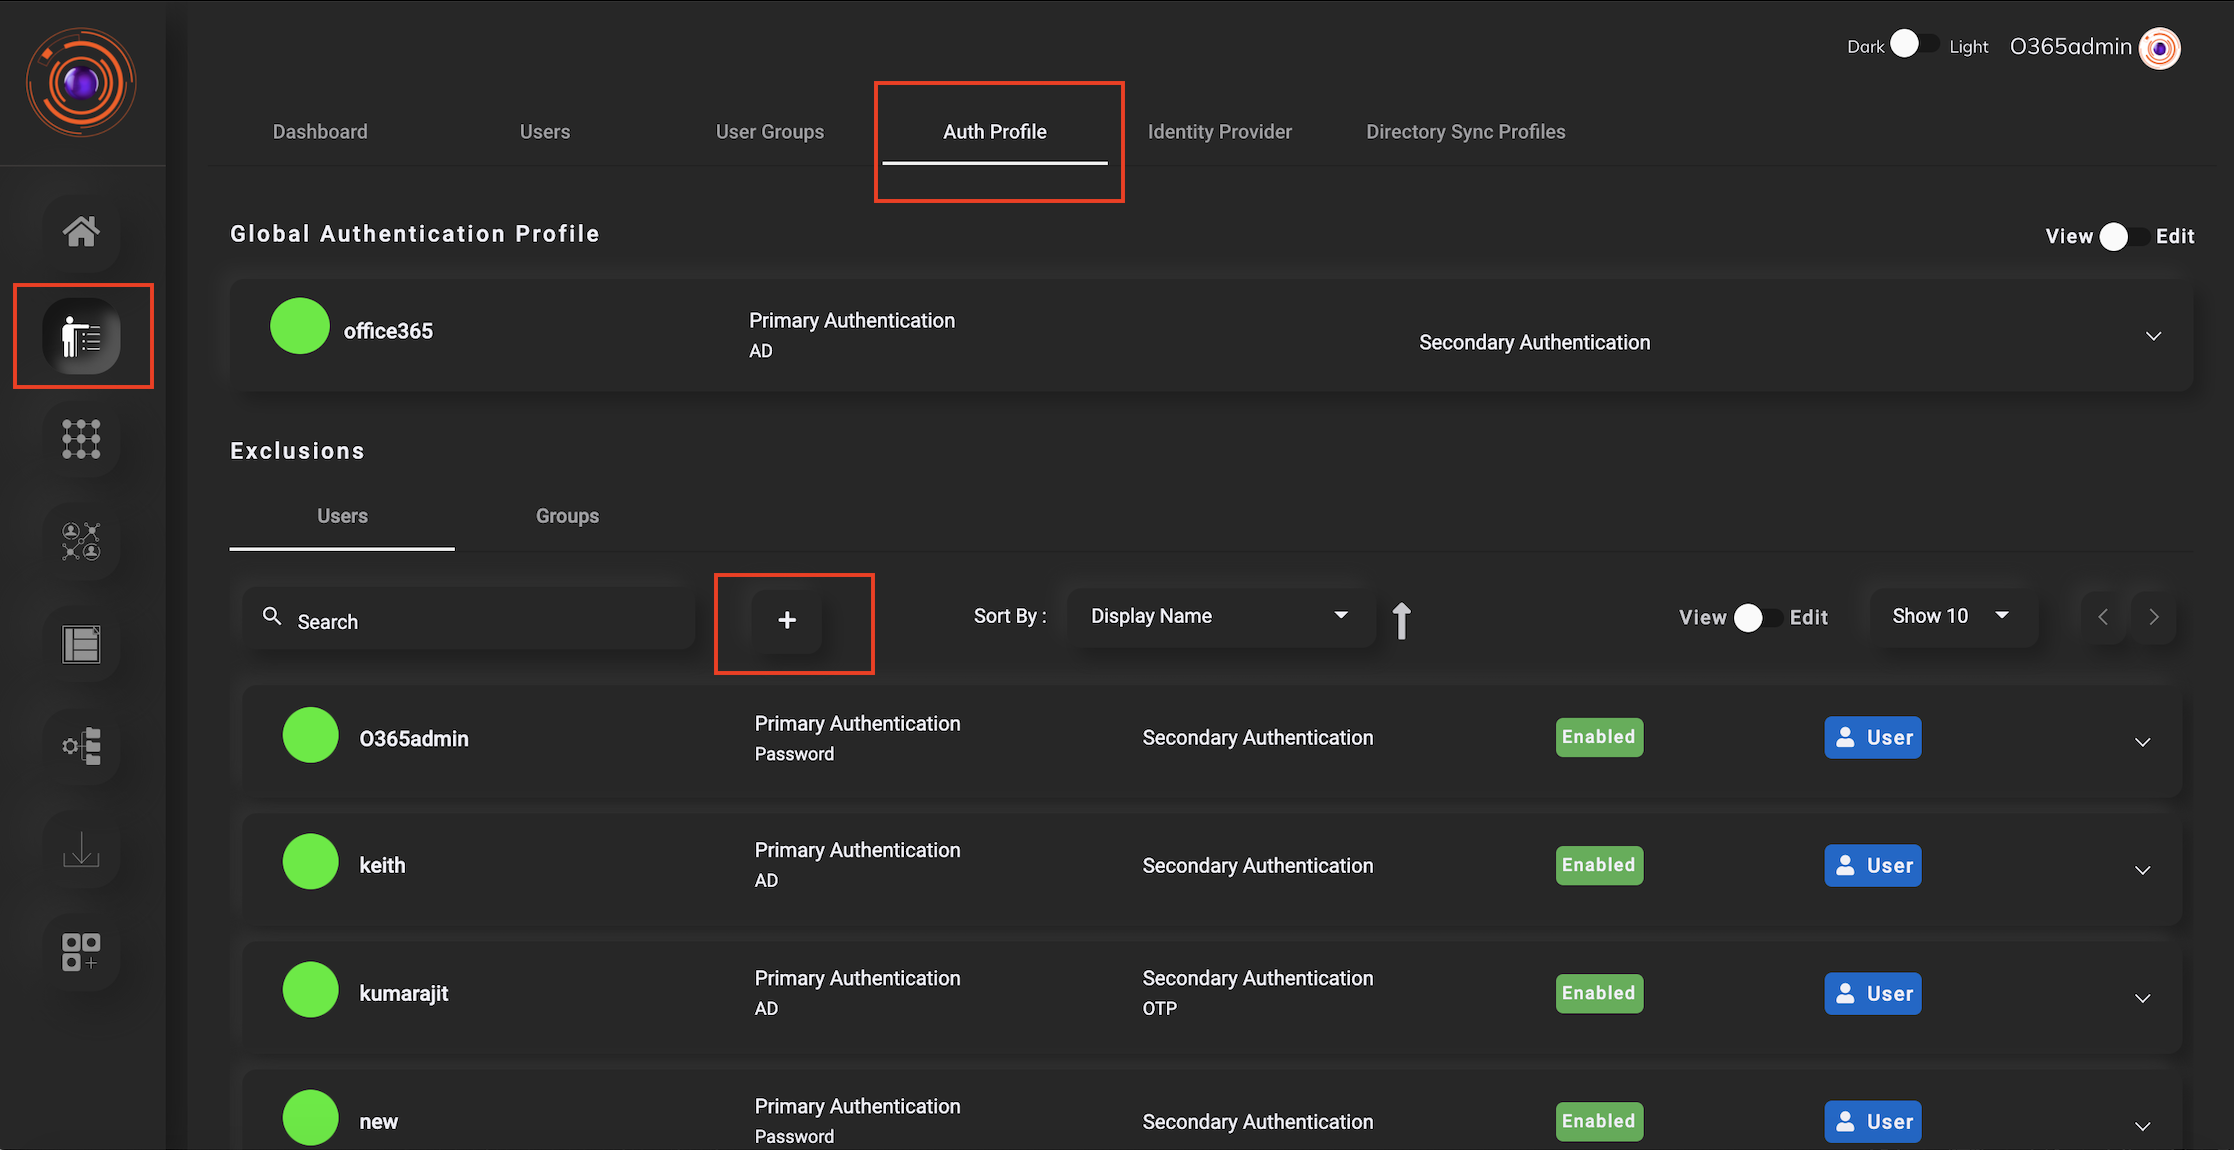Switch to the Identity Provider tab
The height and width of the screenshot is (1150, 2234).
pyautogui.click(x=1219, y=131)
